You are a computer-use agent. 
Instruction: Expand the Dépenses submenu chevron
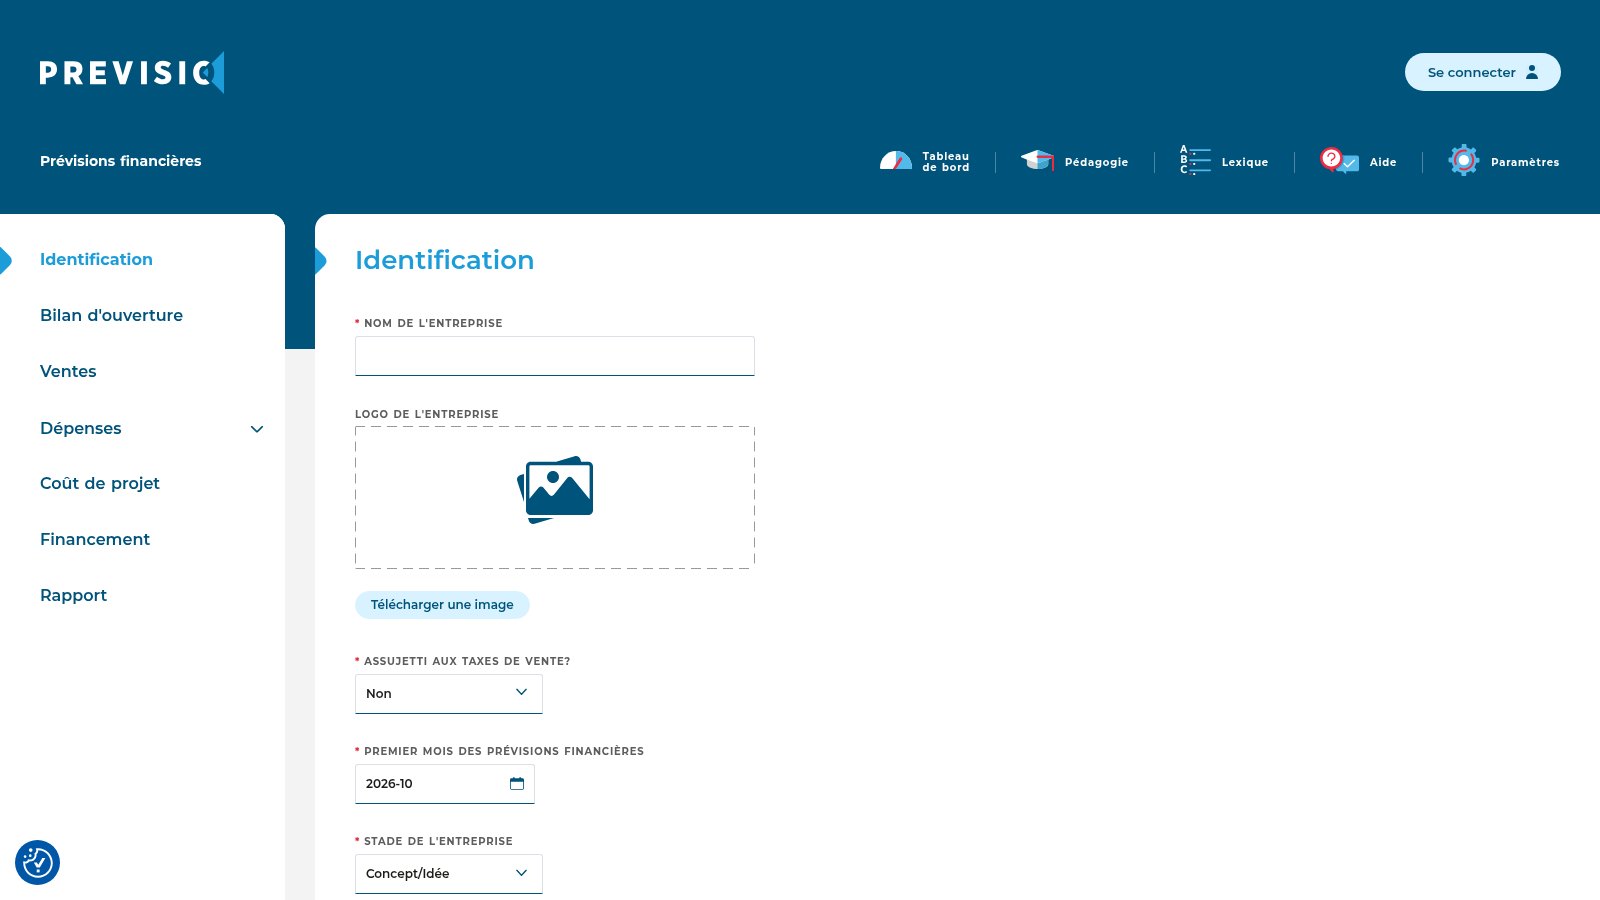pyautogui.click(x=257, y=429)
